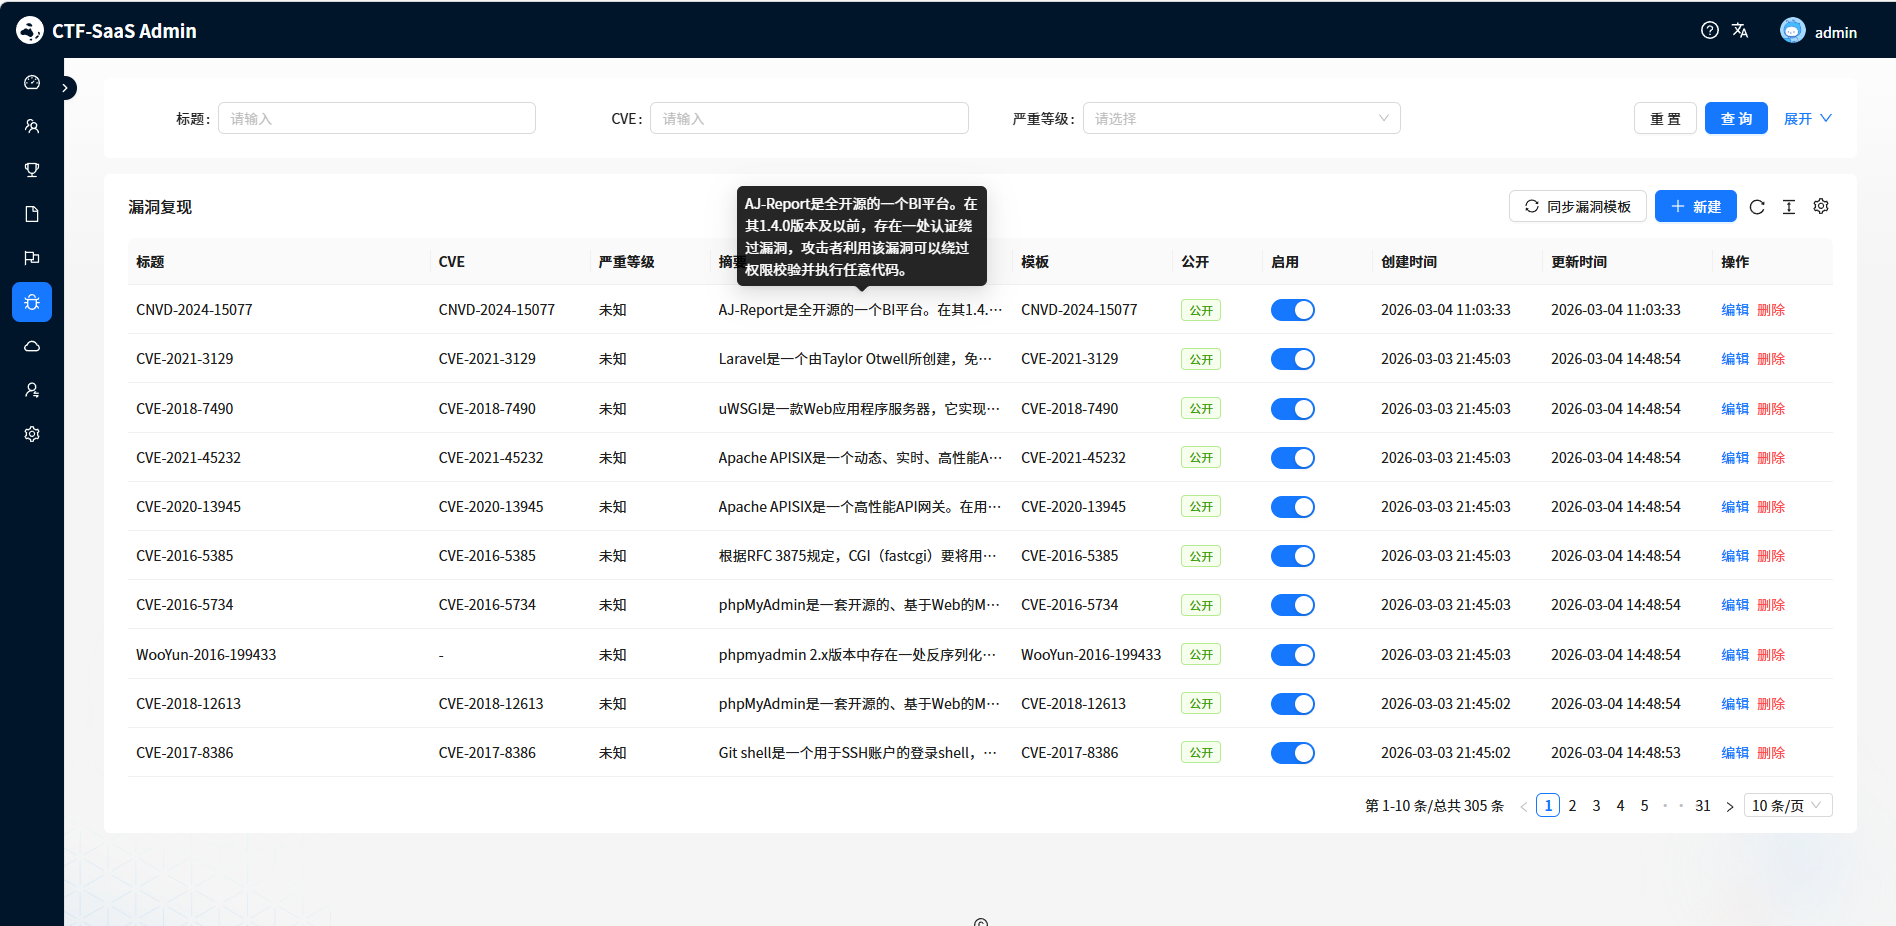Refresh the table with the reload icon
Viewport: 1896px width, 926px height.
1757,207
